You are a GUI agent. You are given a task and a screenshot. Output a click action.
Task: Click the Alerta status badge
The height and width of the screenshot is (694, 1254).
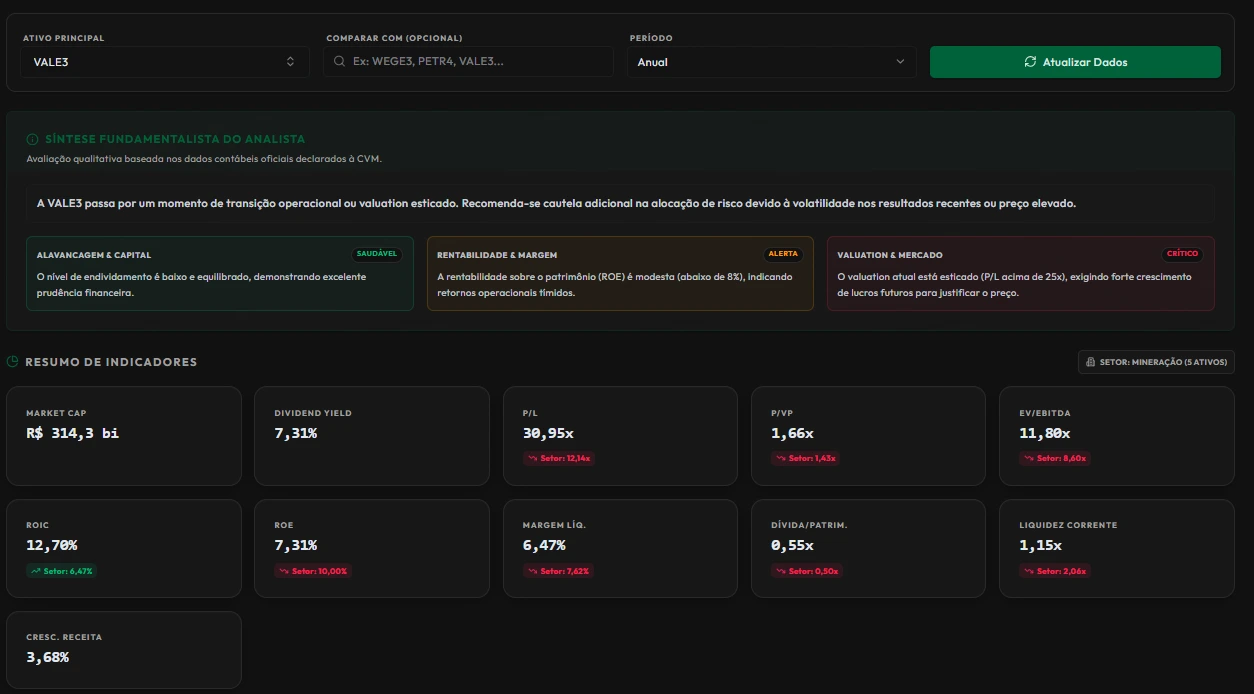(783, 254)
